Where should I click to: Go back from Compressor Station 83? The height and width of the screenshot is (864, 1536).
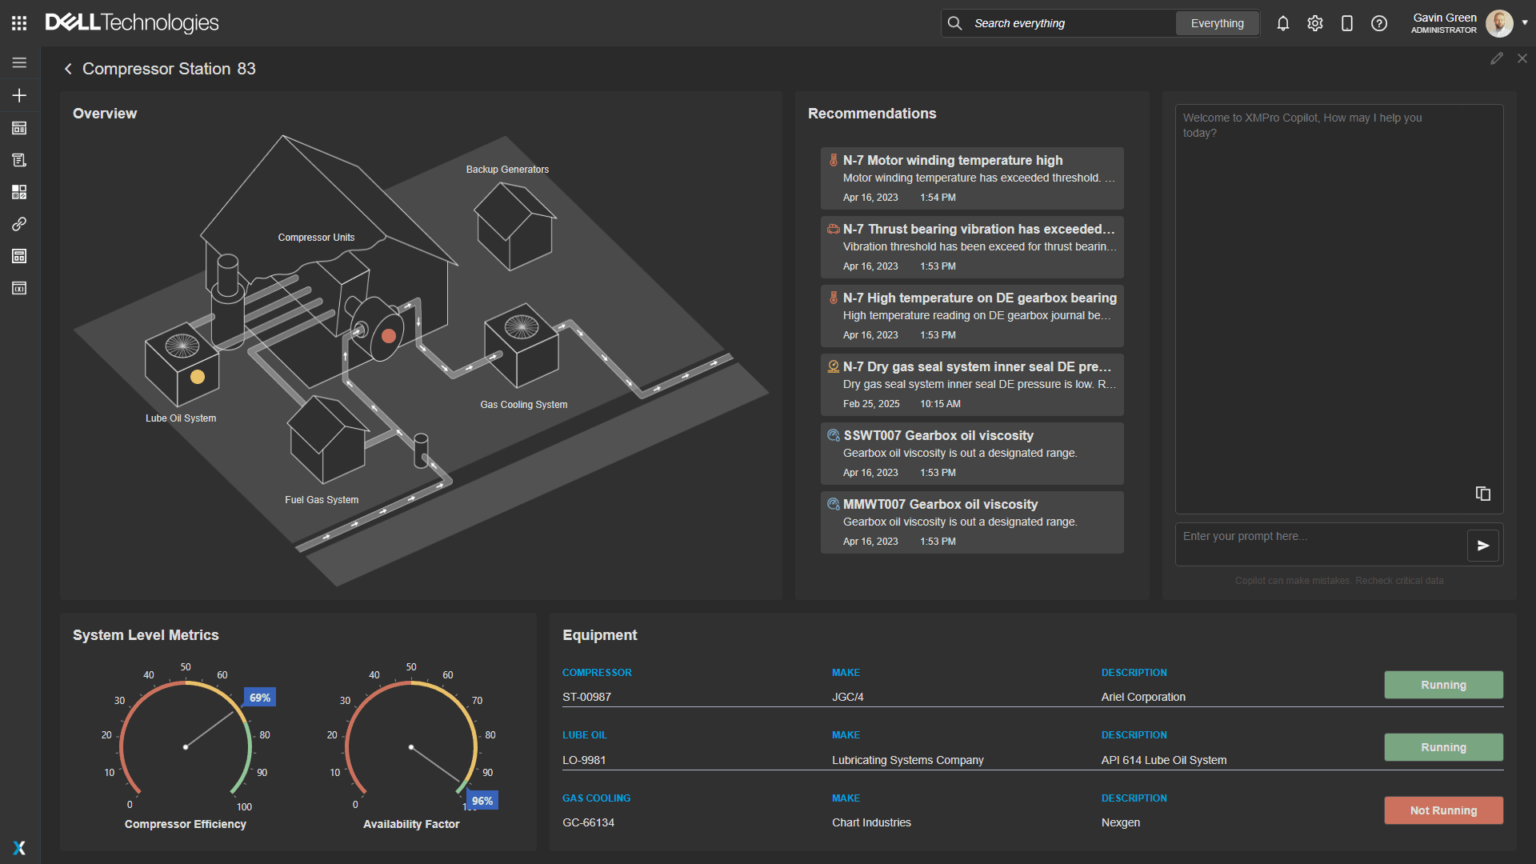[68, 69]
